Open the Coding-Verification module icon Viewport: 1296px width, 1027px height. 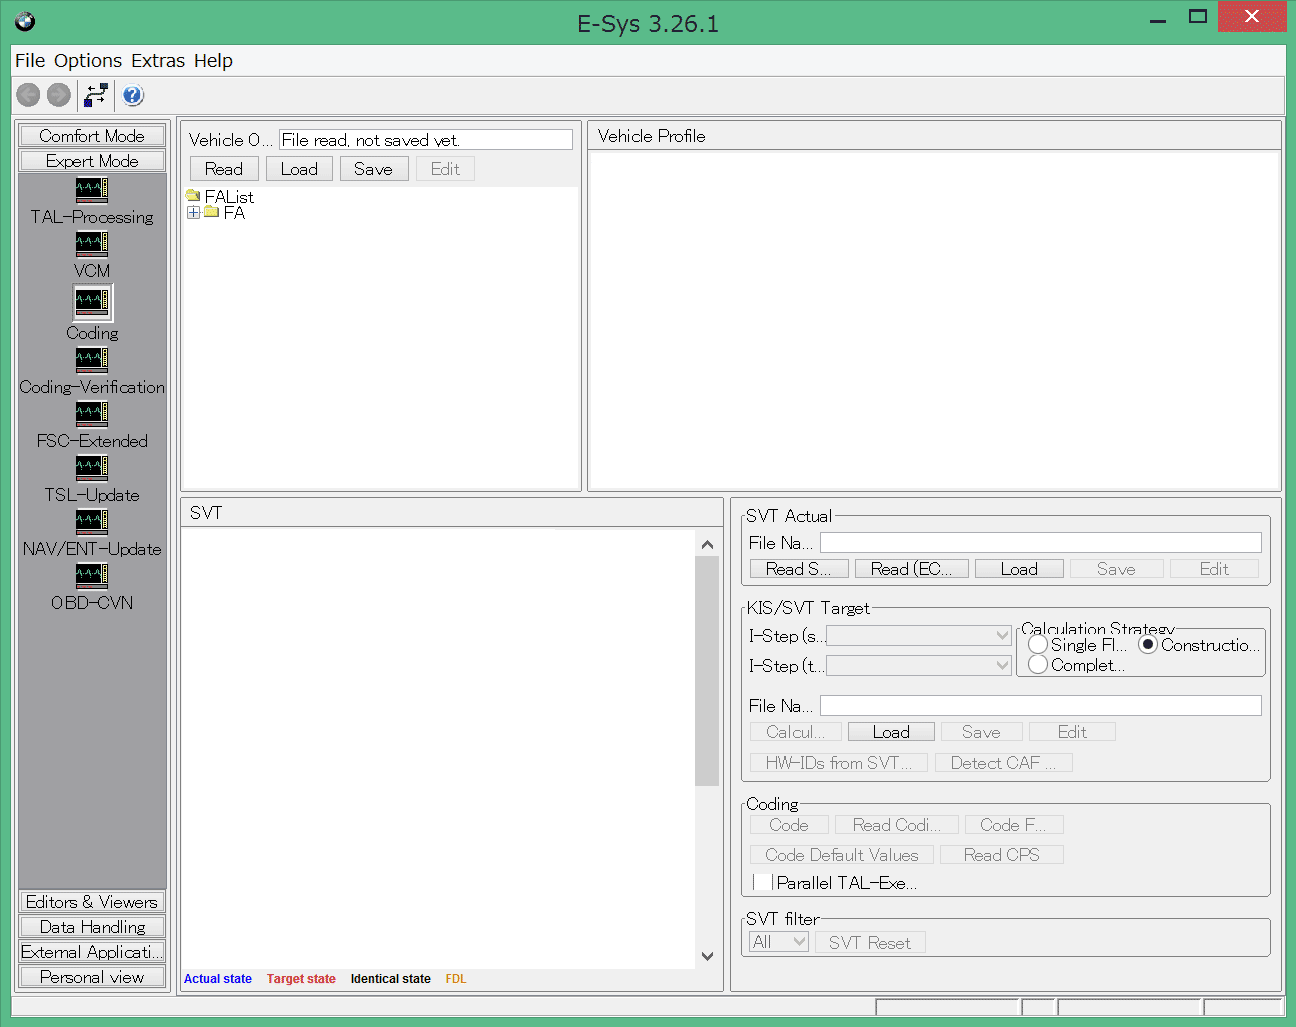pos(91,359)
